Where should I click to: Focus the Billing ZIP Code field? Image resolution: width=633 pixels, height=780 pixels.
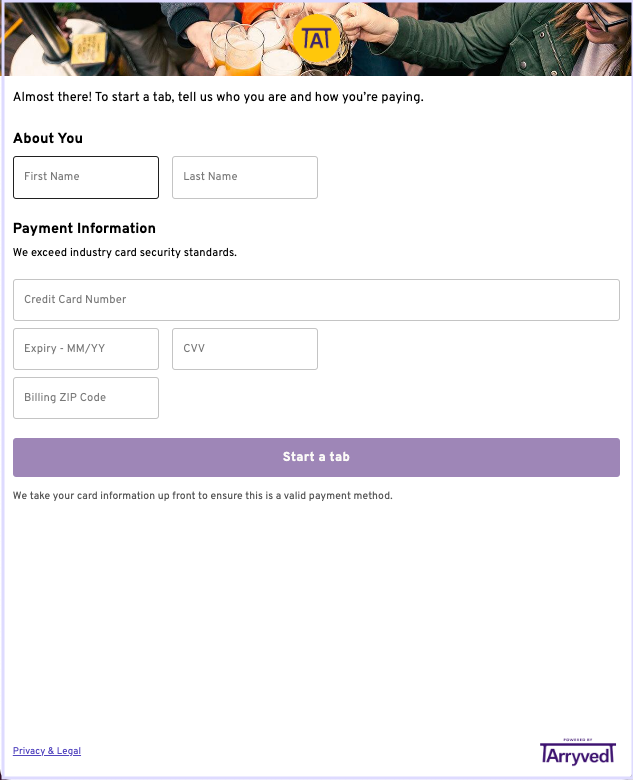(x=86, y=398)
